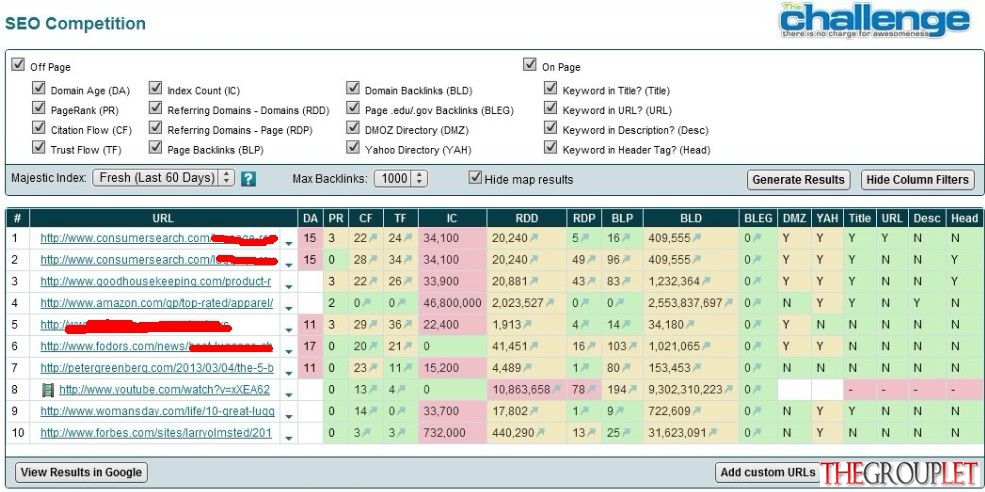Screen dimensions: 985x492
Task: Click IC cell showing 46,800,000
Action: (x=452, y=303)
